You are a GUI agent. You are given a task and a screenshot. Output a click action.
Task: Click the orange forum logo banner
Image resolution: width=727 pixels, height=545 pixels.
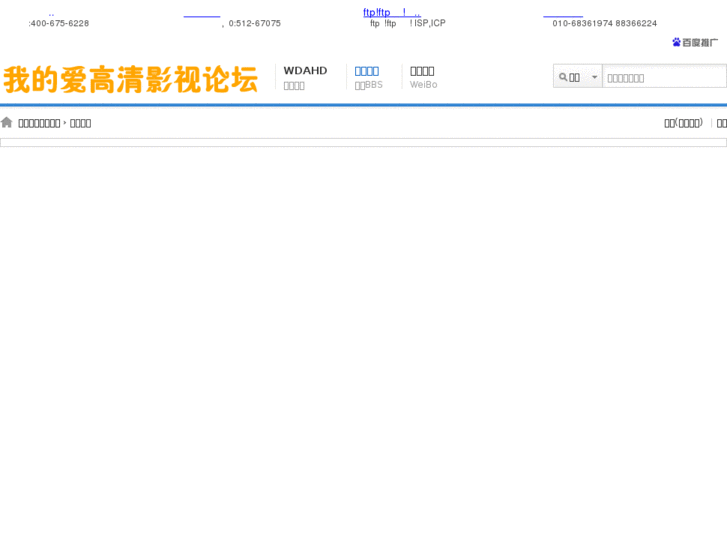coord(131,79)
